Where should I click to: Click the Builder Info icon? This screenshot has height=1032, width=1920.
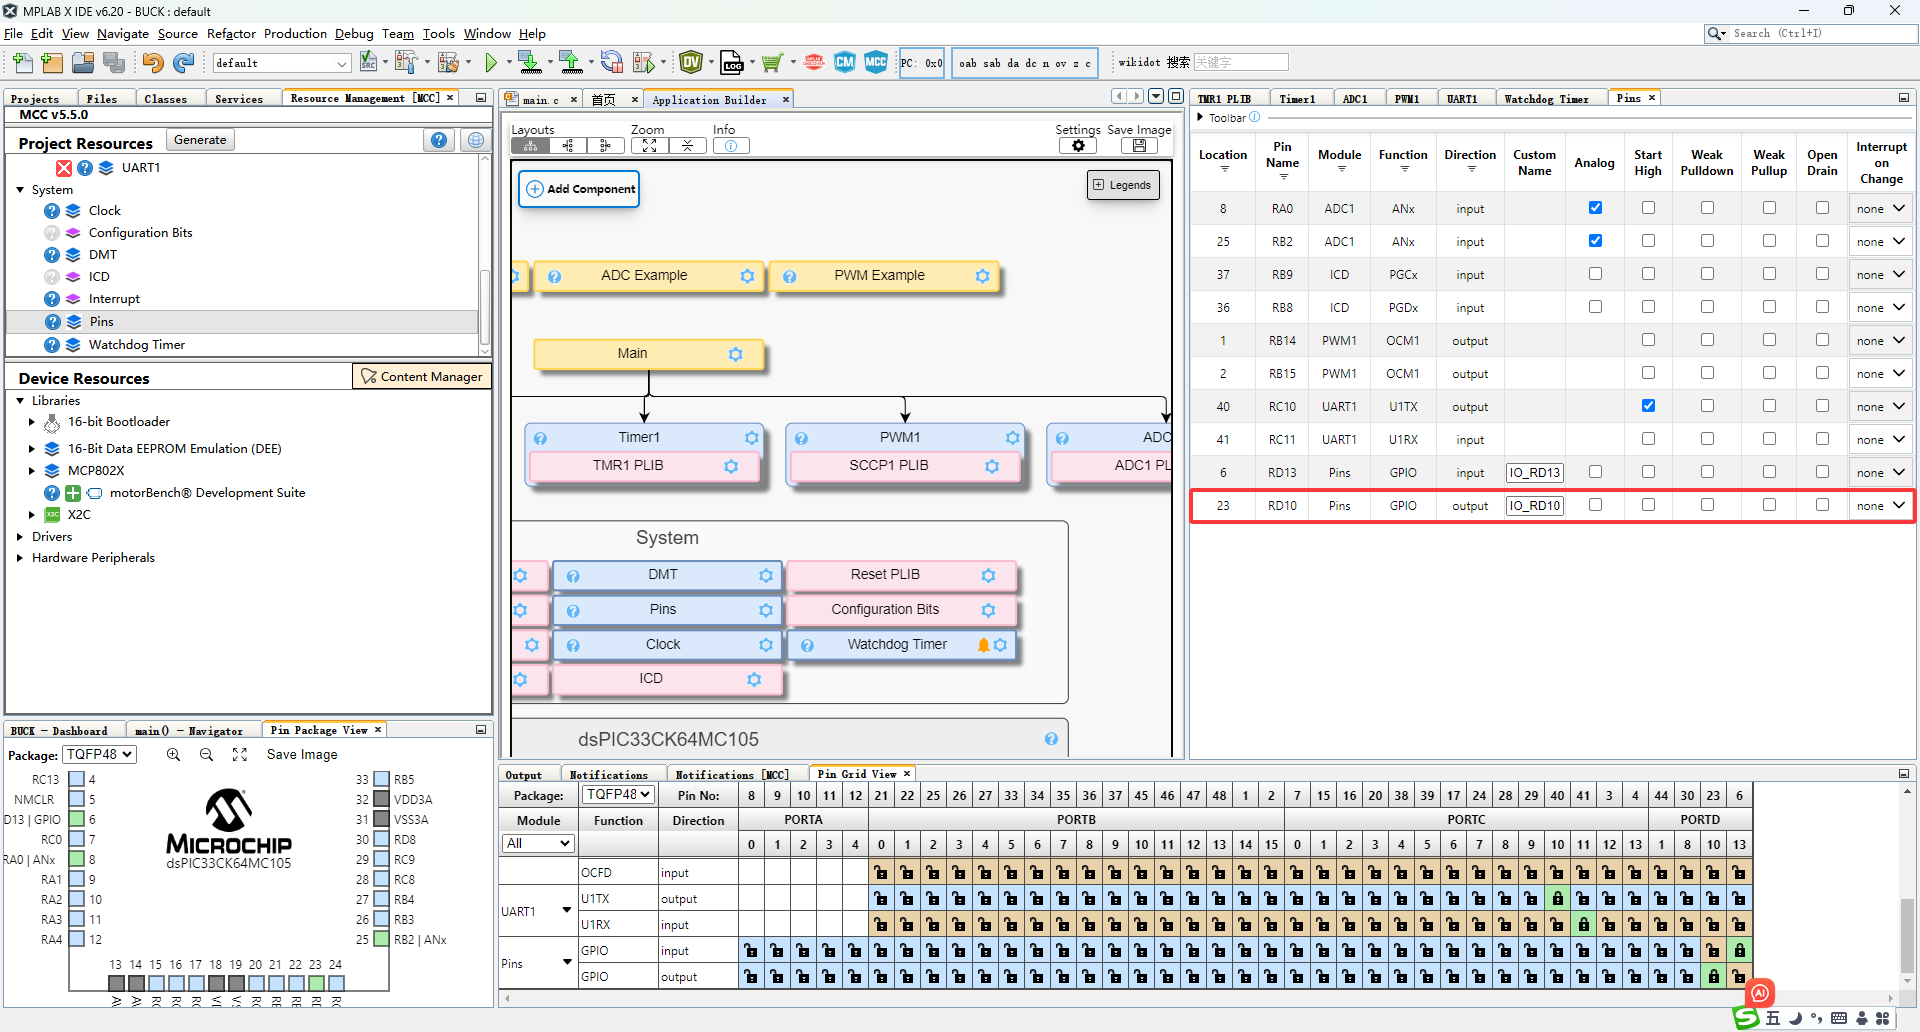(x=731, y=146)
